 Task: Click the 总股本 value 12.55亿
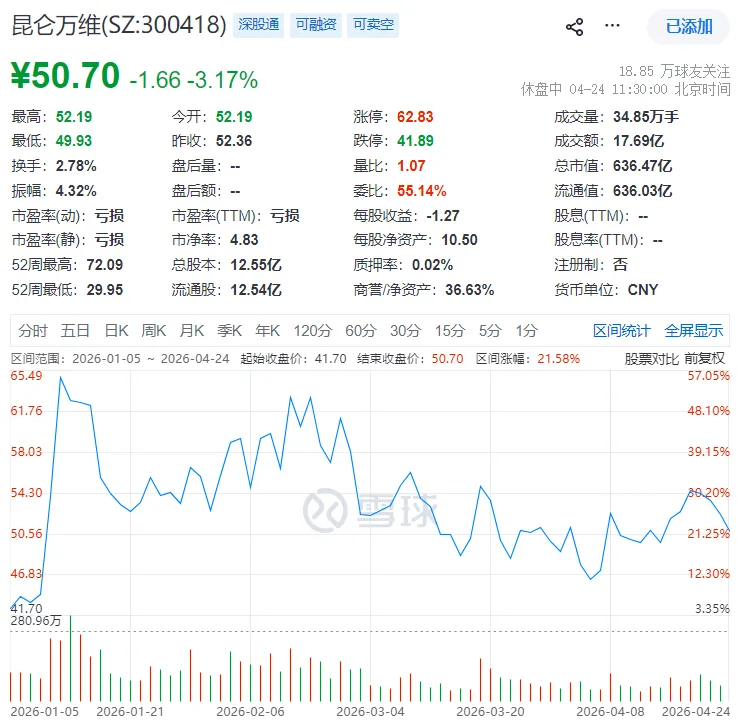pos(256,265)
